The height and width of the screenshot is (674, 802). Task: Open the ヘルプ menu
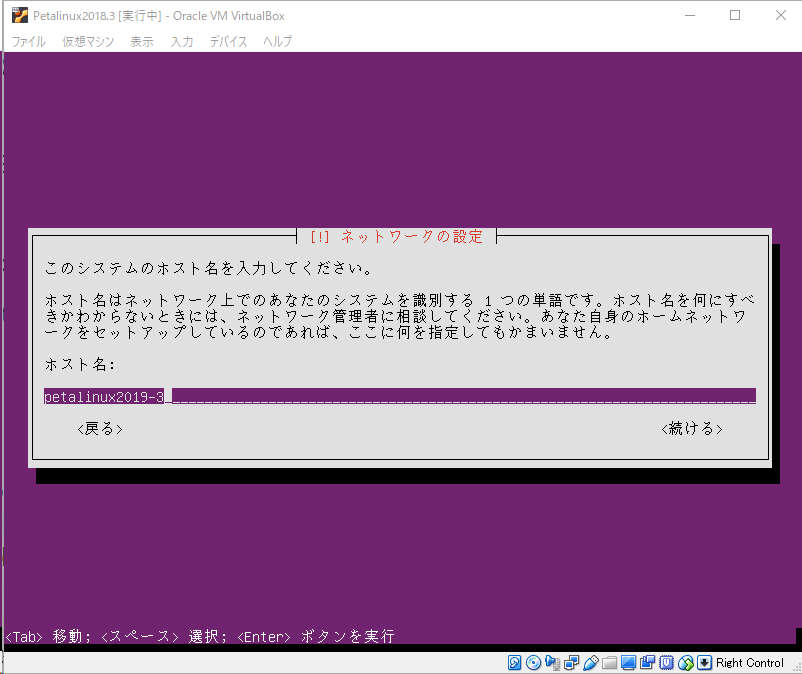point(276,41)
